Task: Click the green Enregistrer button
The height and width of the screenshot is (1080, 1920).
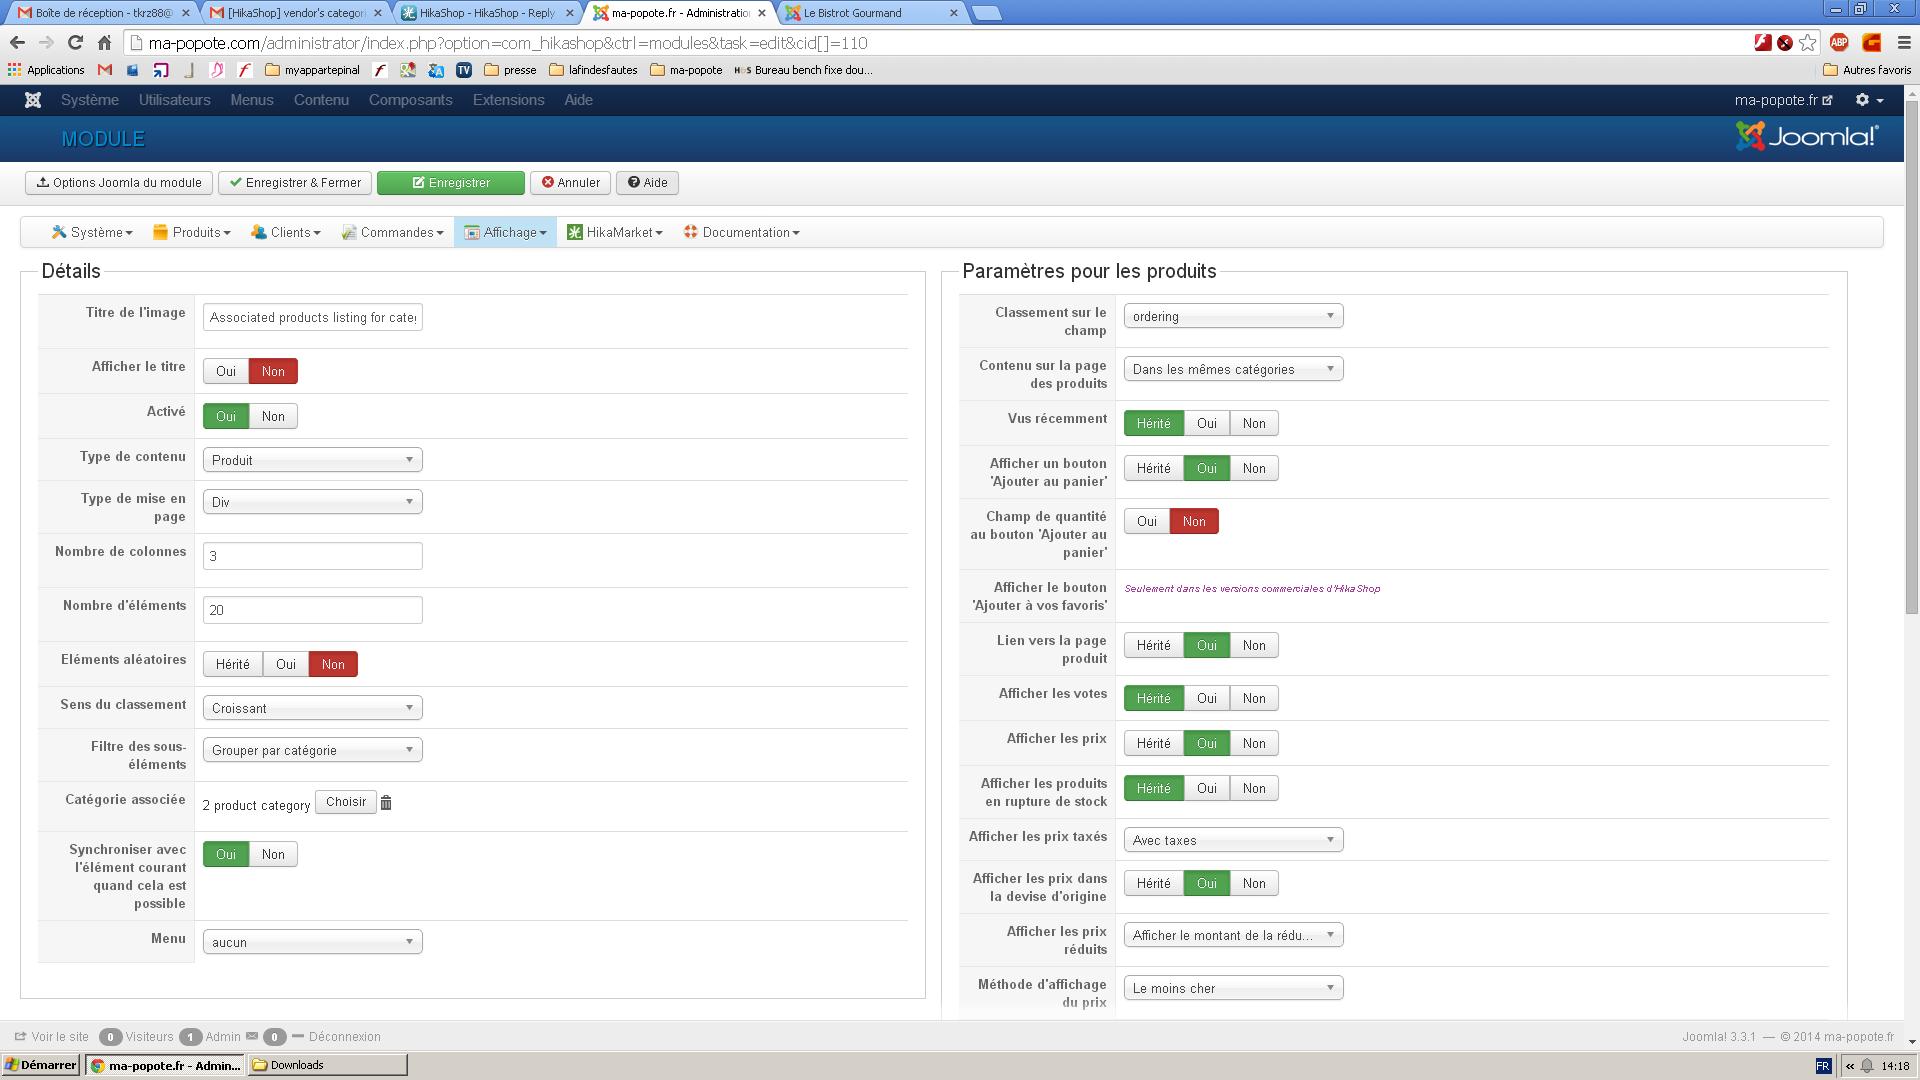Action: coord(451,183)
